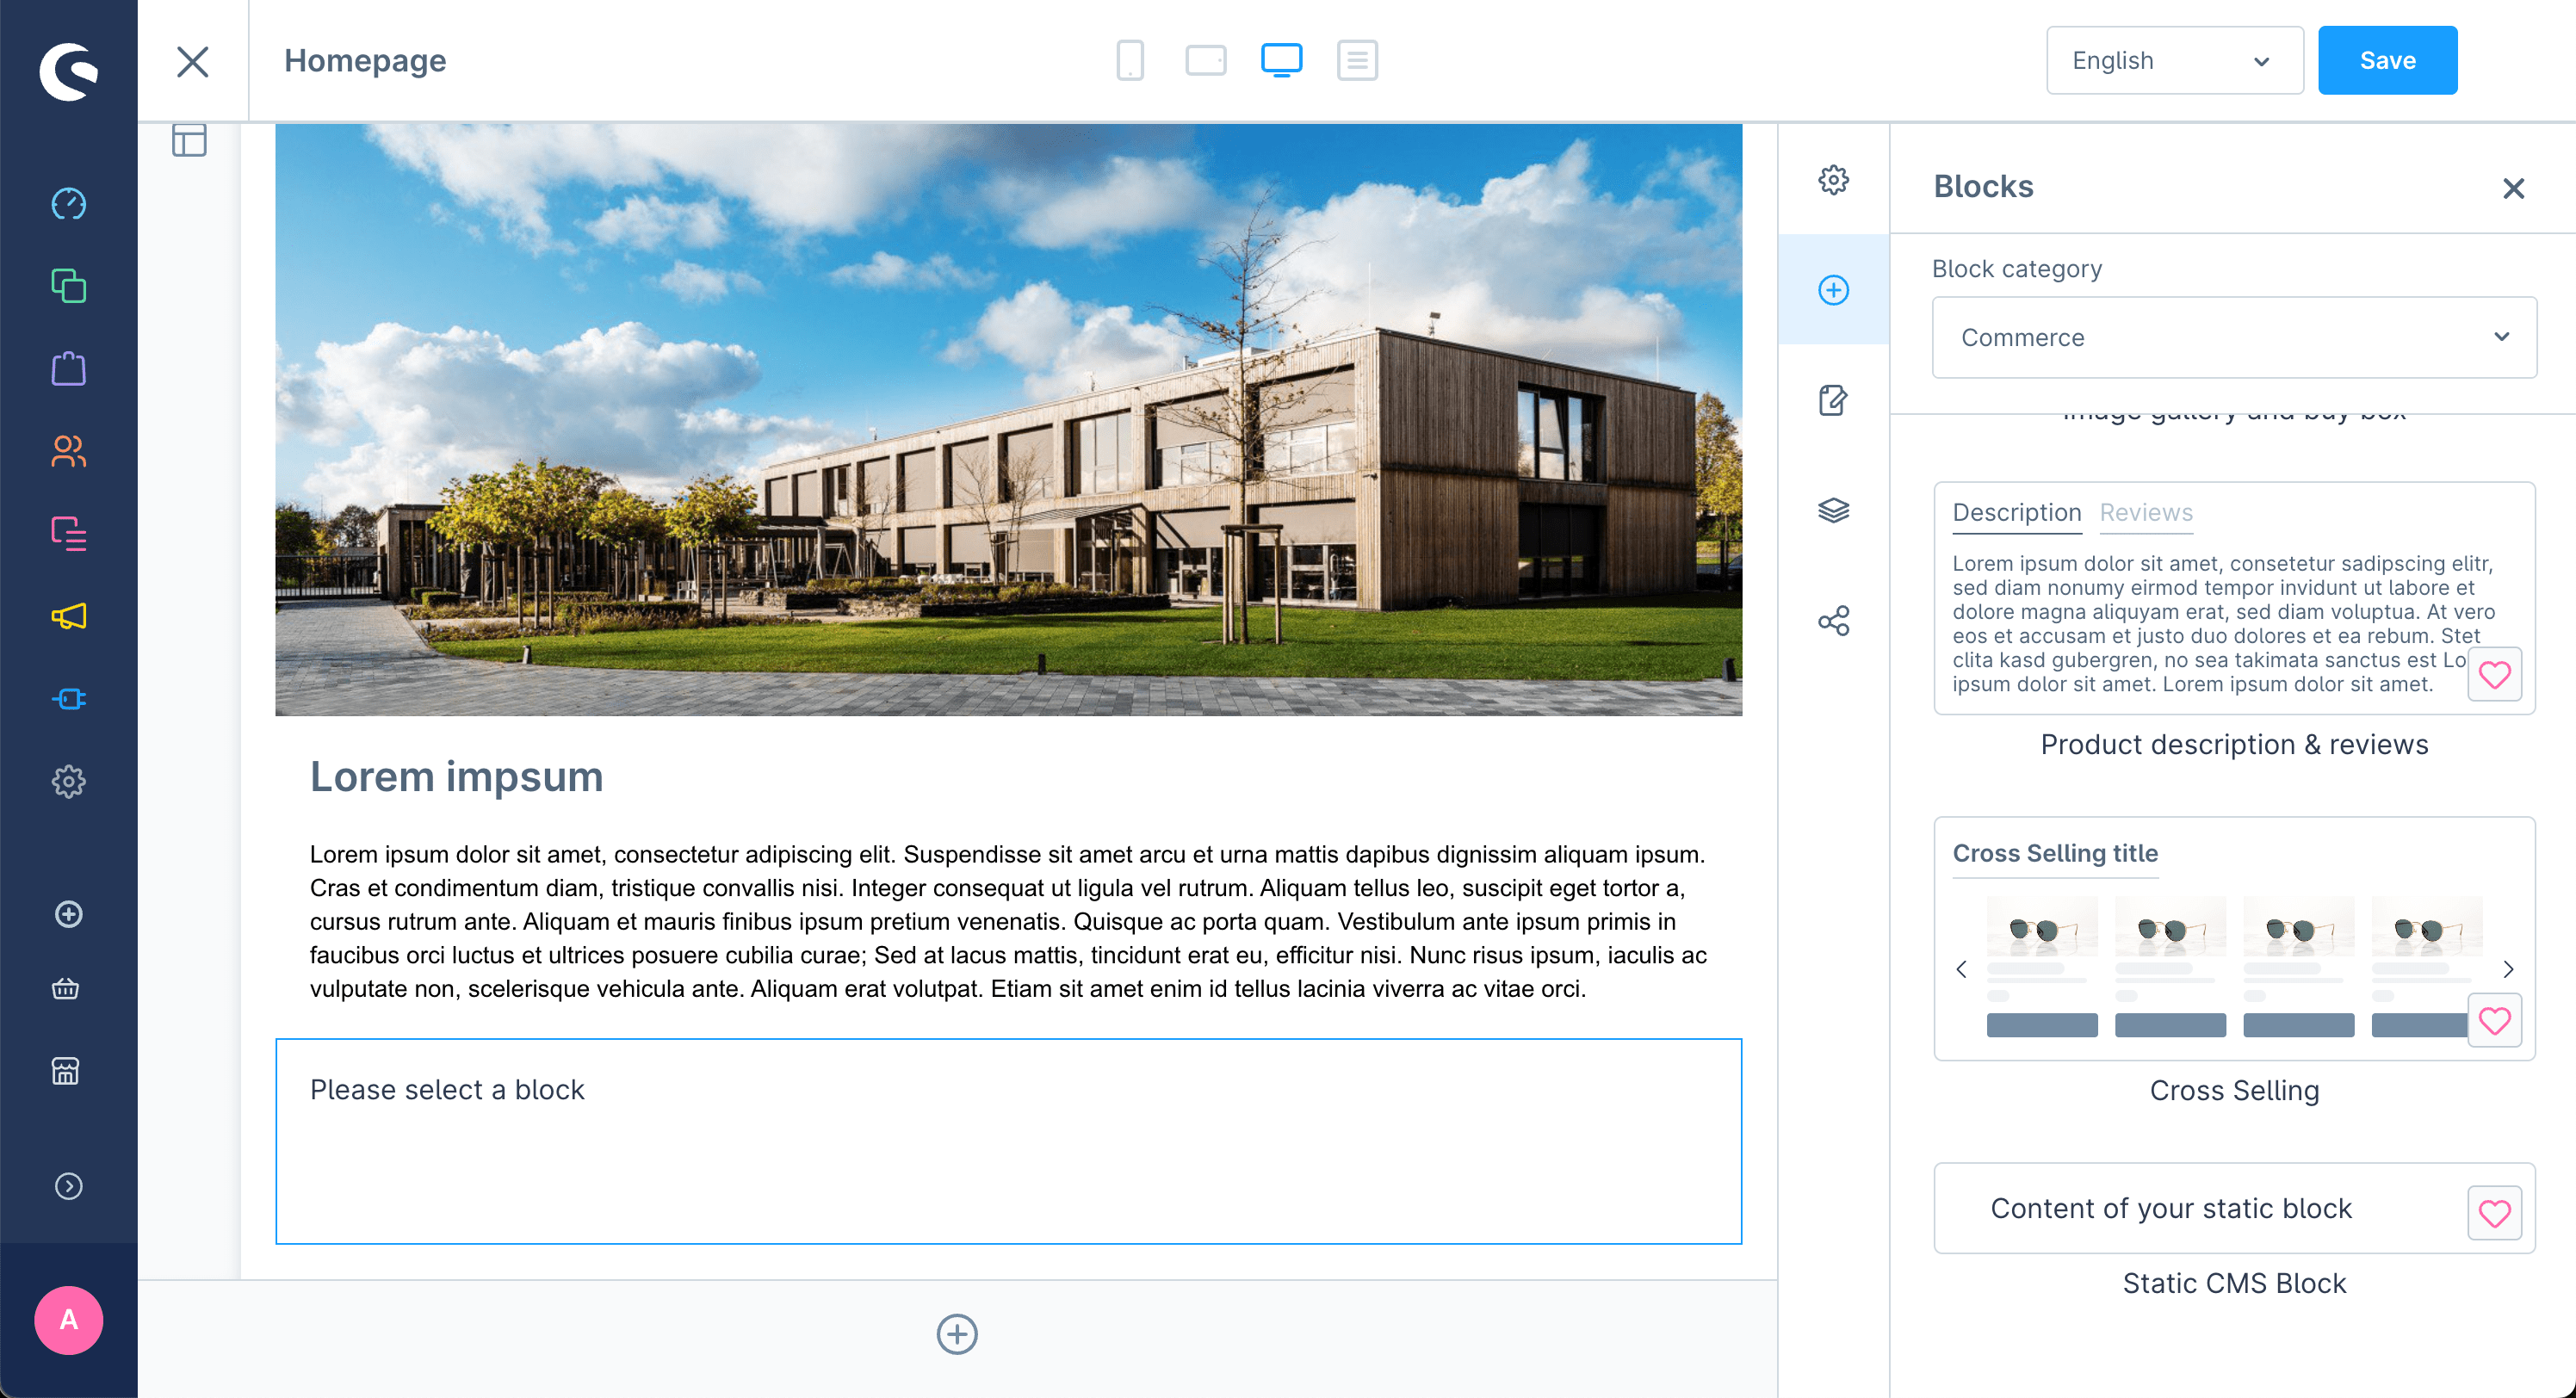2576x1398 pixels.
Task: Close the Blocks panel
Action: point(2514,188)
